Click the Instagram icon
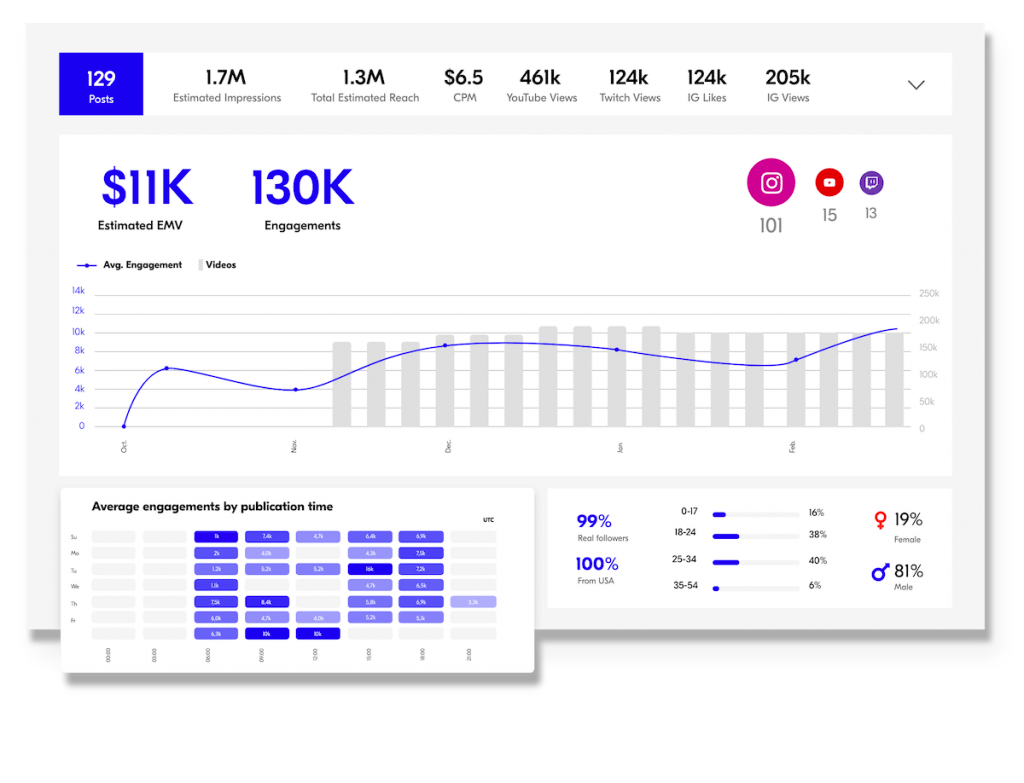 pyautogui.click(x=771, y=183)
